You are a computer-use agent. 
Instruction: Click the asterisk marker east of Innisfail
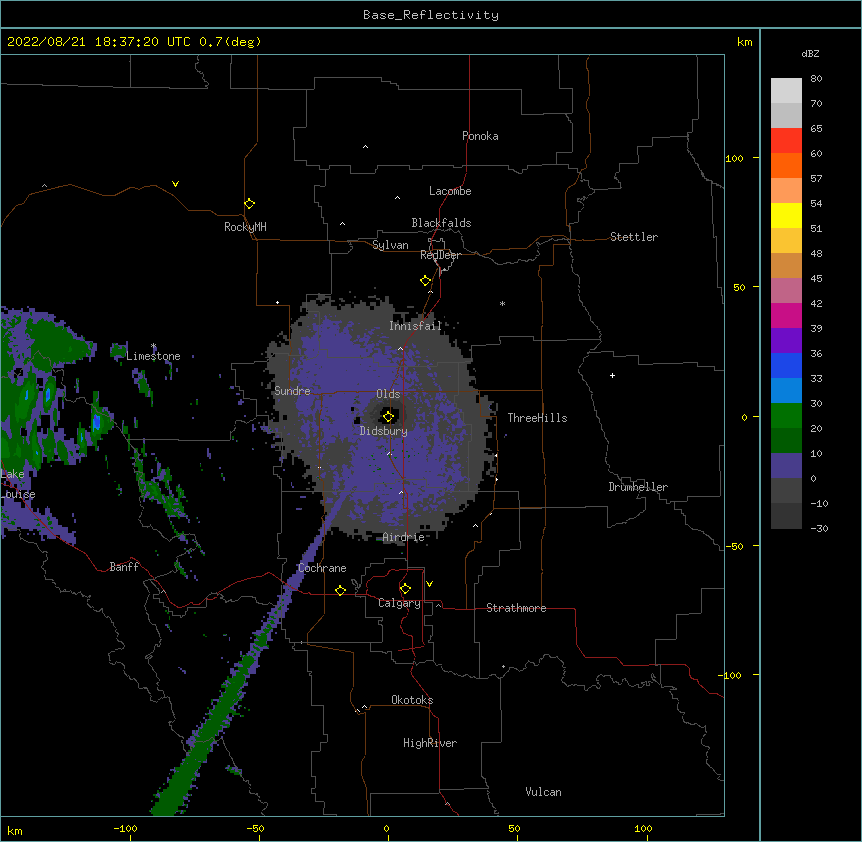[x=502, y=304]
